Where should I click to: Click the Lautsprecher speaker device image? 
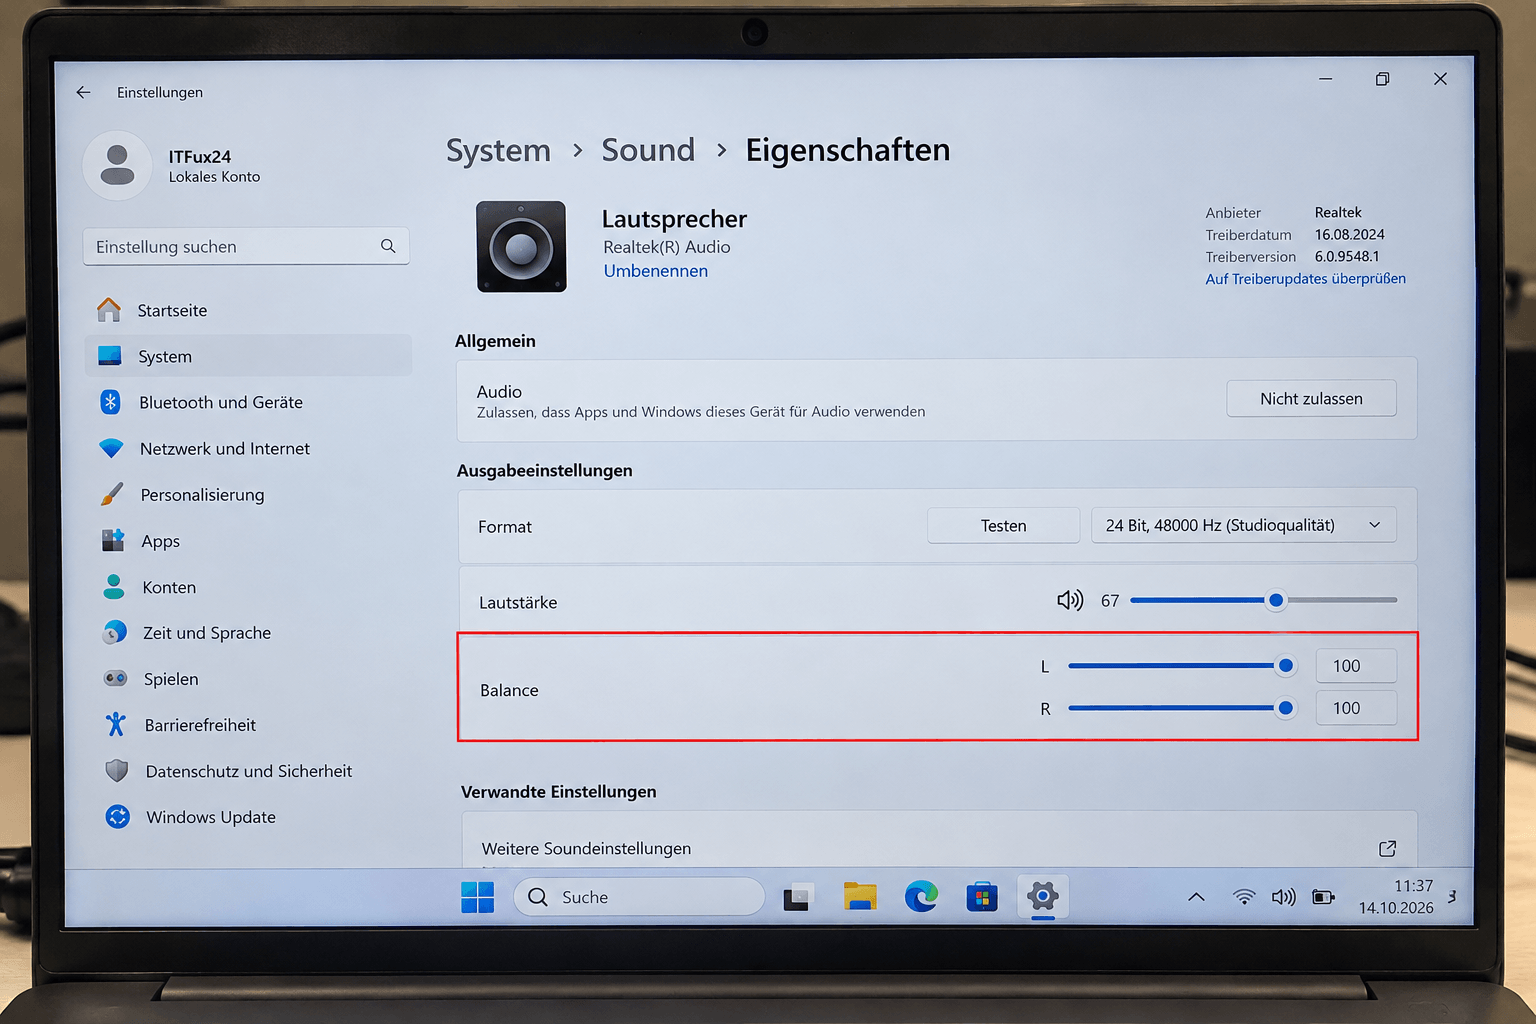click(x=521, y=246)
